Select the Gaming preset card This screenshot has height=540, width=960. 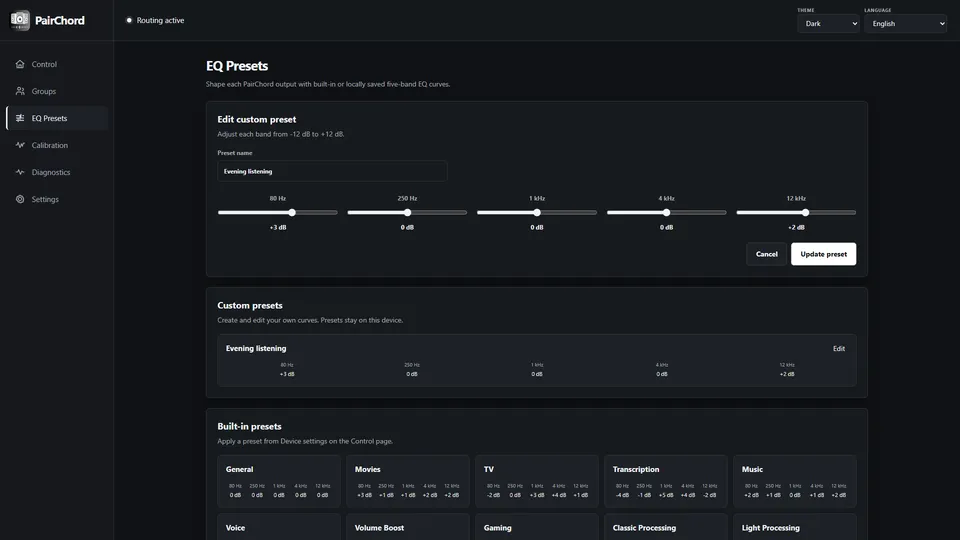(x=537, y=527)
